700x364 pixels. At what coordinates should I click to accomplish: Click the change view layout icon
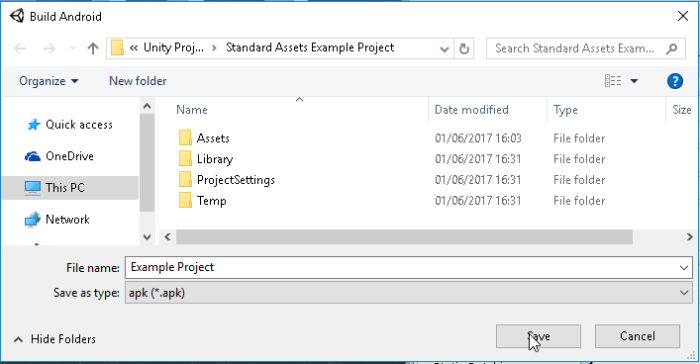click(x=612, y=81)
